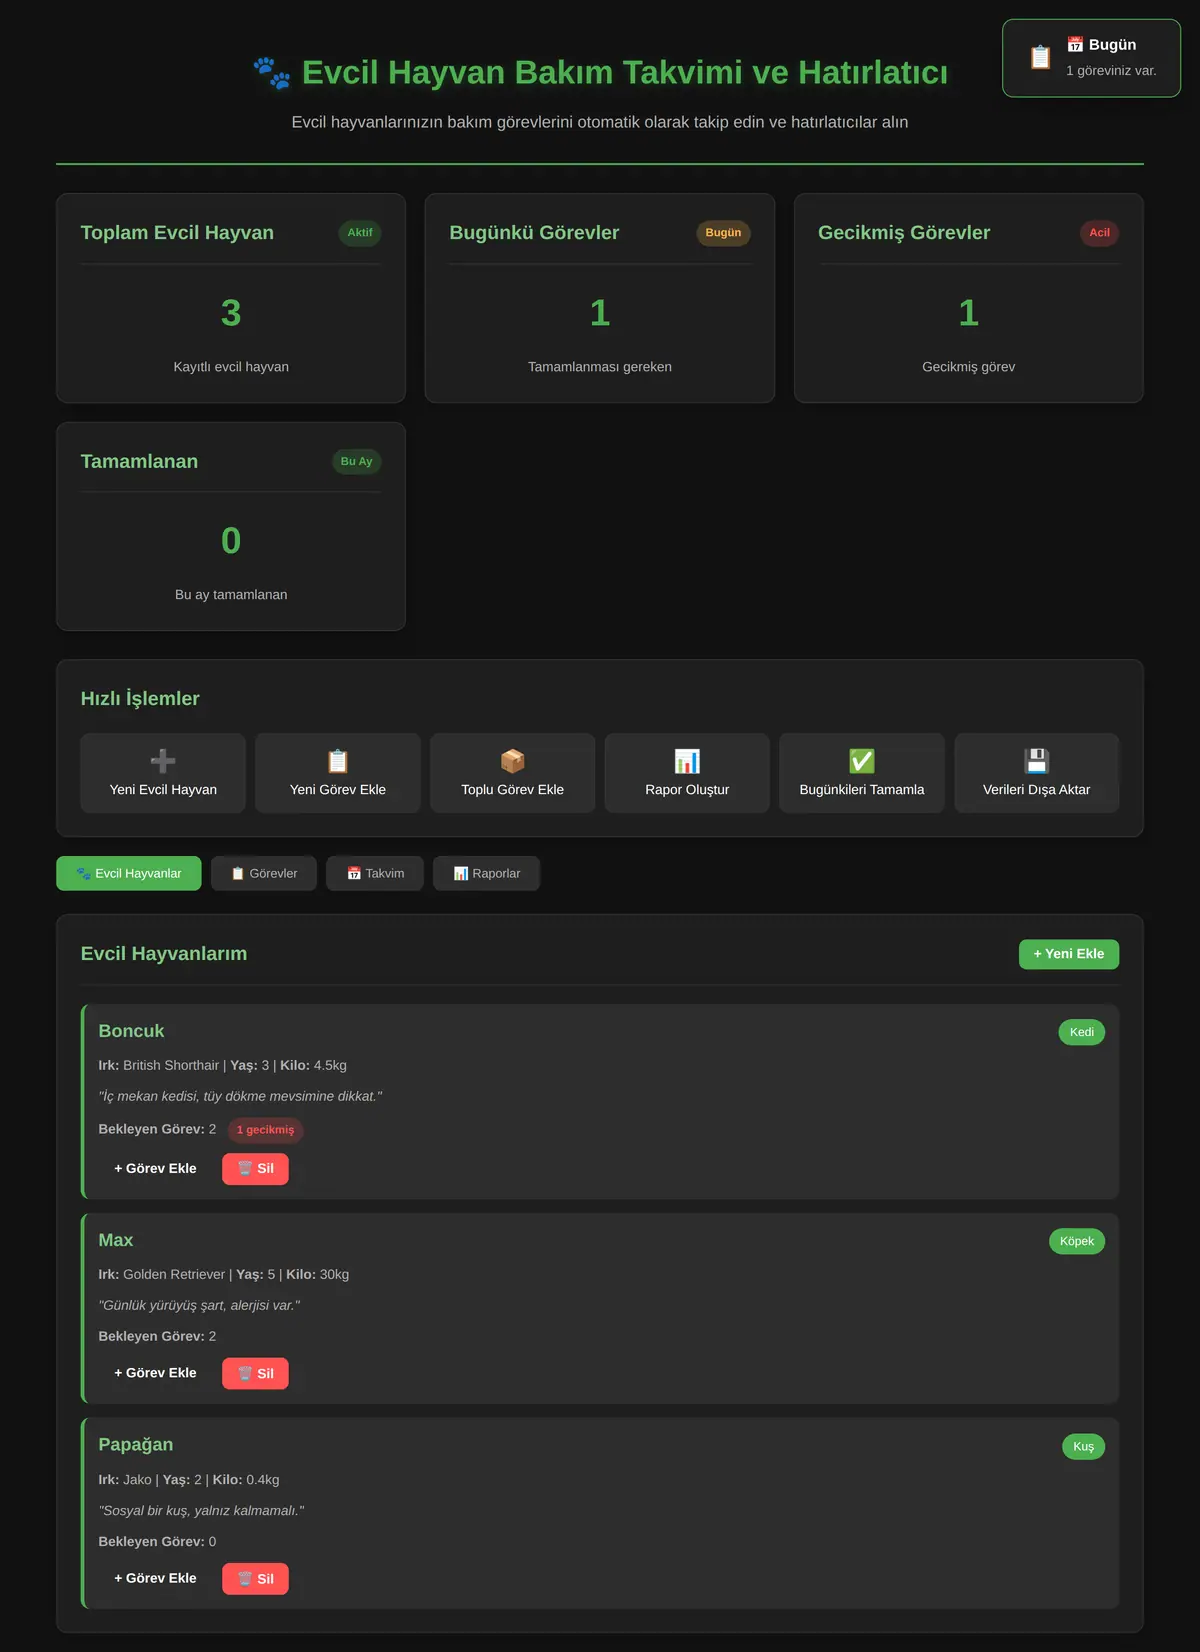Image resolution: width=1200 pixels, height=1652 pixels.
Task: Click the Köpek species tag
Action: click(x=1077, y=1241)
